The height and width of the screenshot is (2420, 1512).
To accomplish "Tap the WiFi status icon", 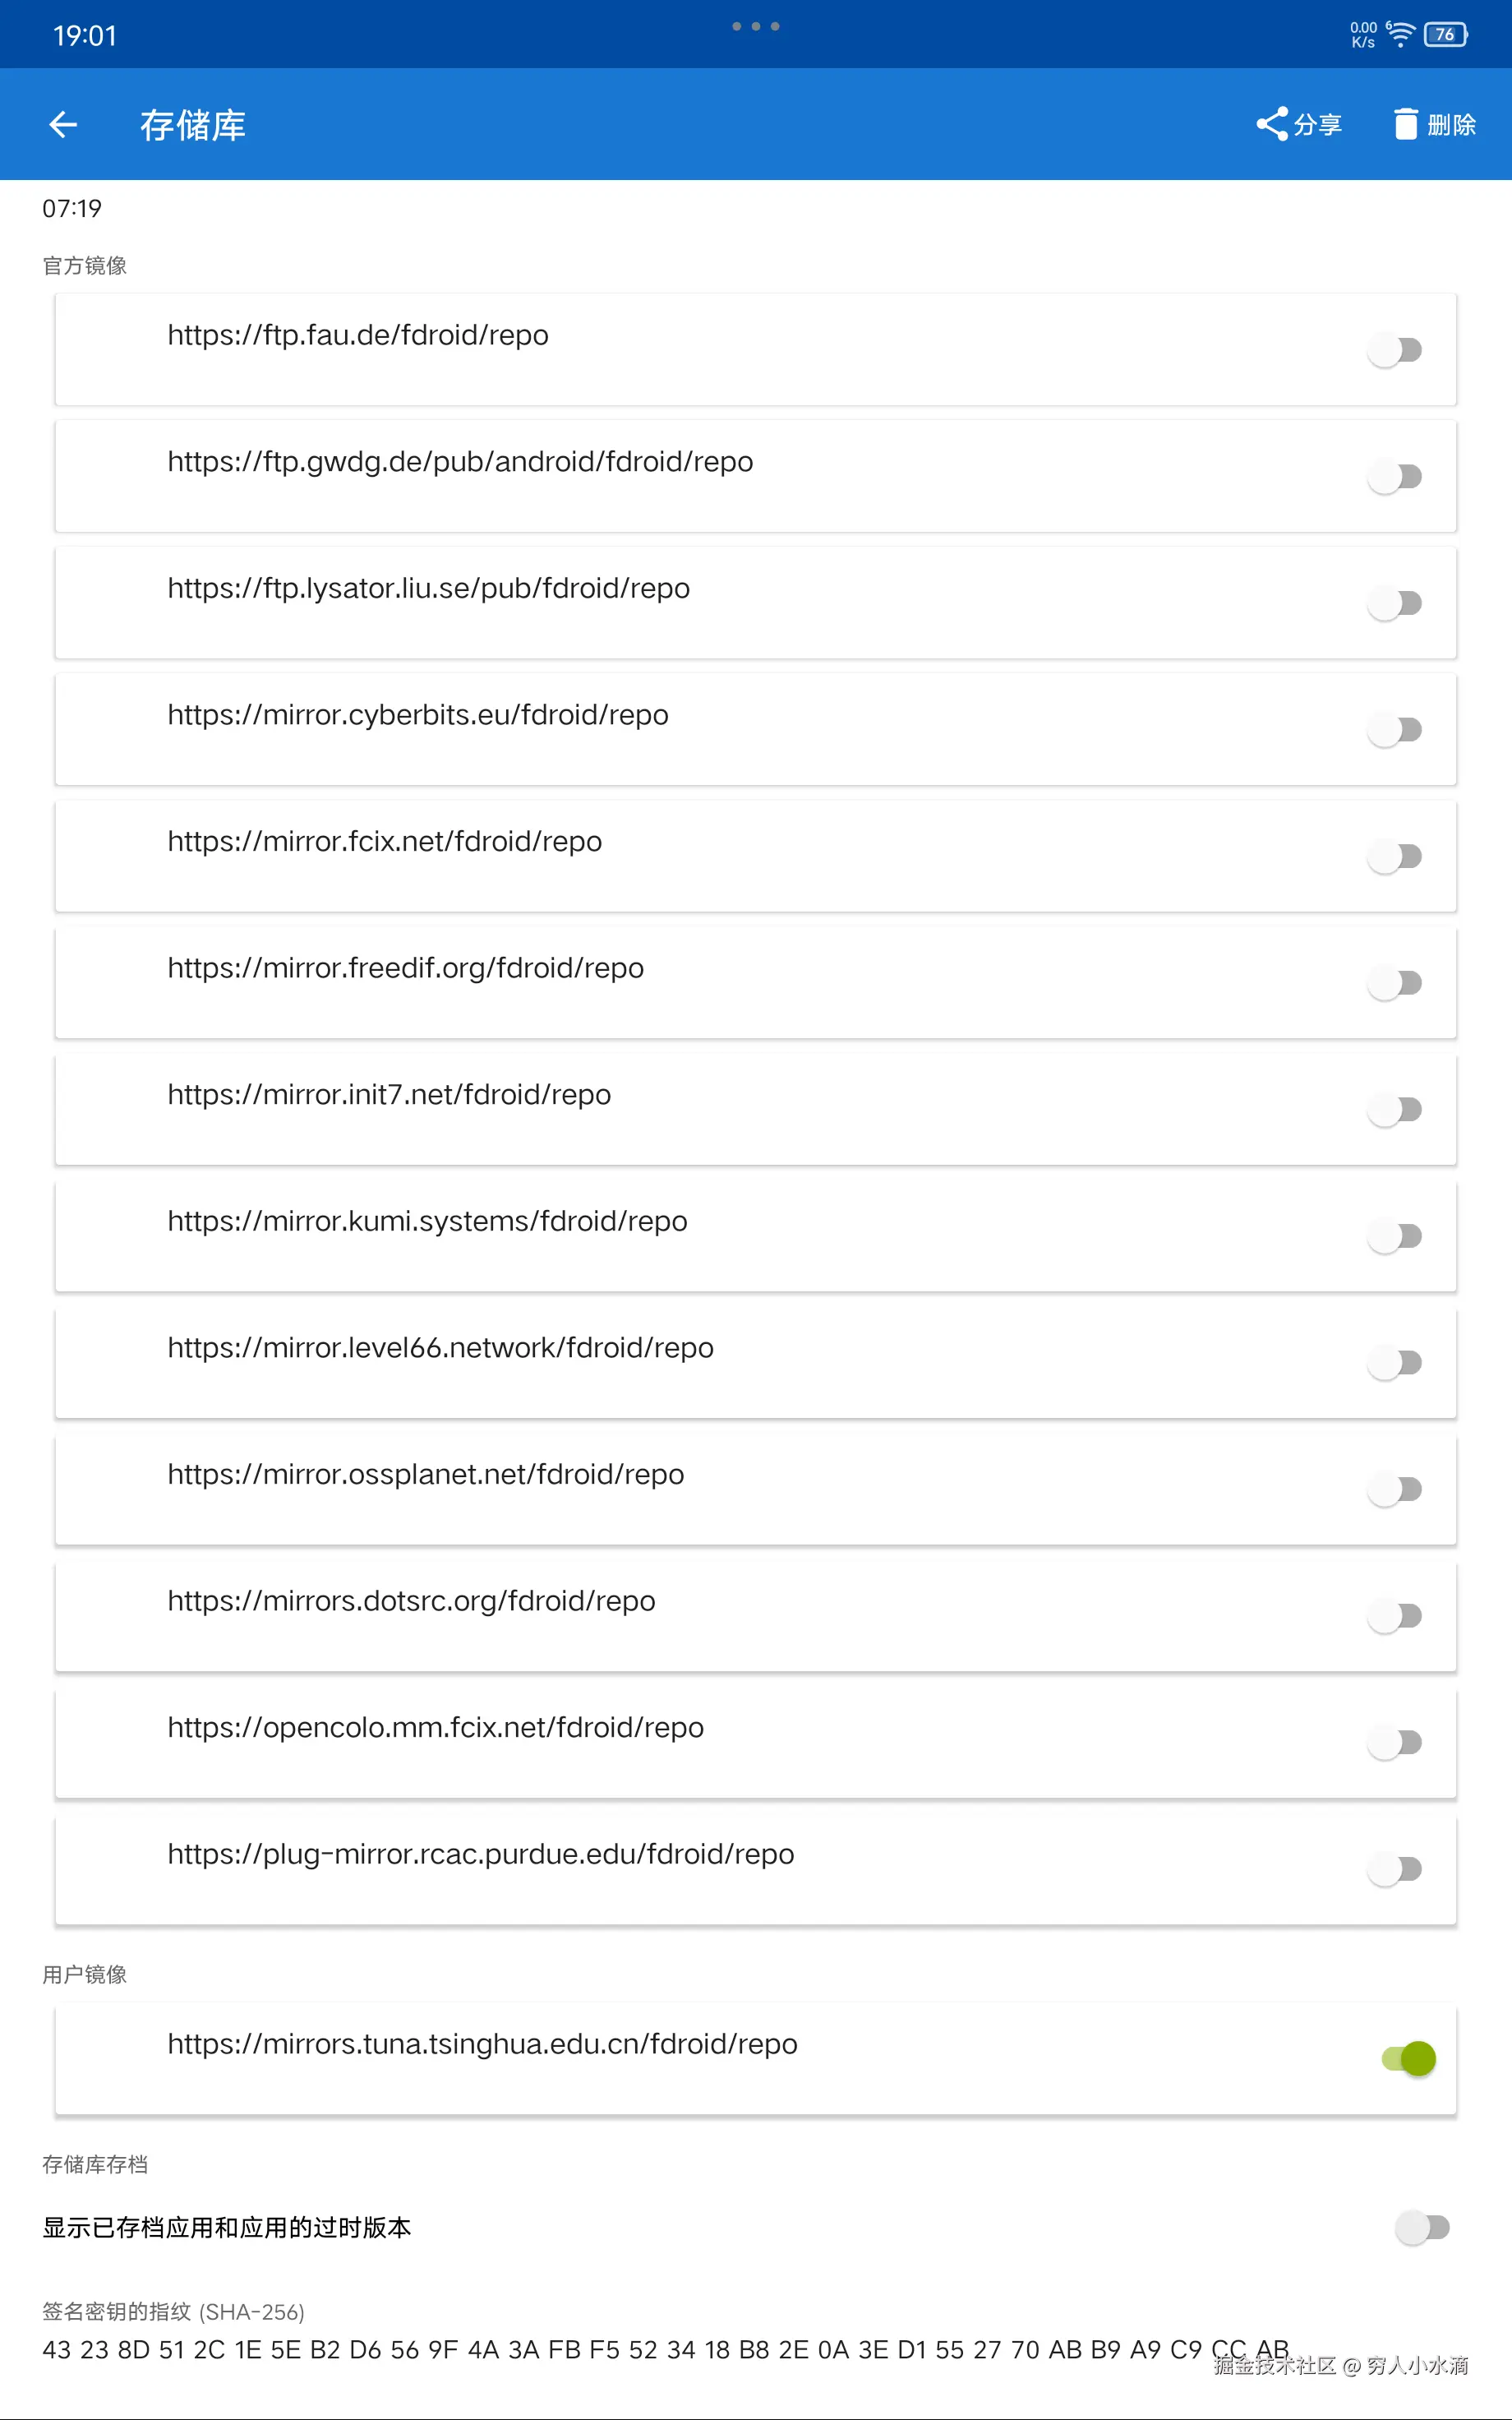I will tap(1401, 35).
